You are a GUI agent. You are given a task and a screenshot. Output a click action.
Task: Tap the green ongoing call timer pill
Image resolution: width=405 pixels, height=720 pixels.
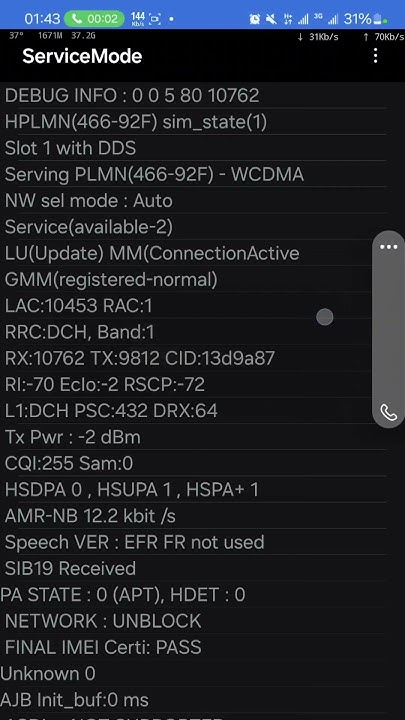tap(94, 19)
